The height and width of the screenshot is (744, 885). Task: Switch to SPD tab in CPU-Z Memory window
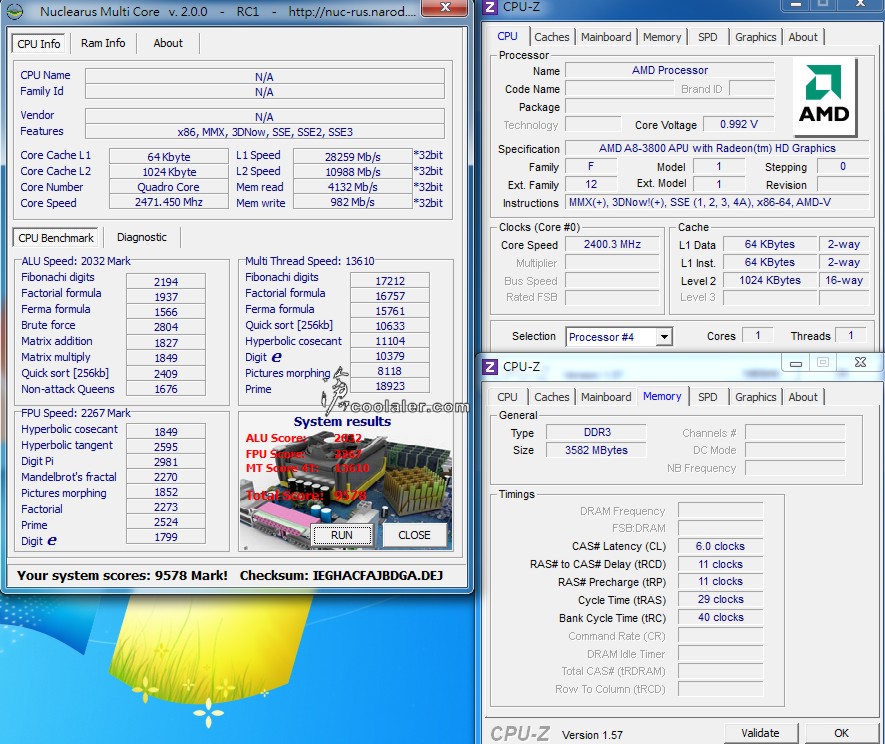(x=707, y=397)
